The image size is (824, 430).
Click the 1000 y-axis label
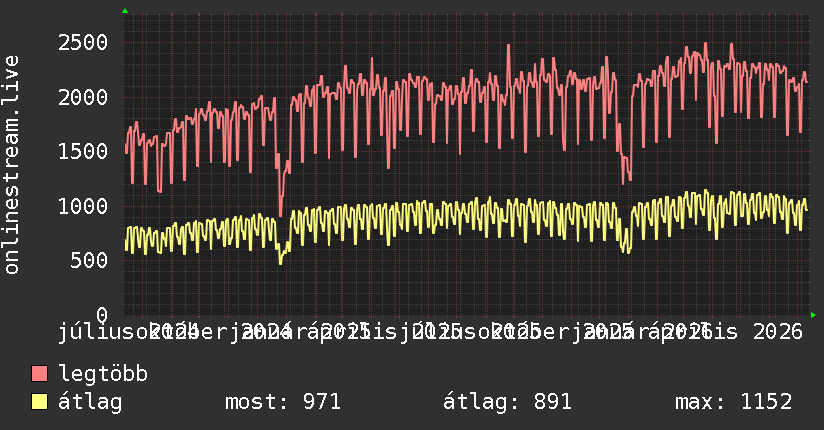coord(83,206)
